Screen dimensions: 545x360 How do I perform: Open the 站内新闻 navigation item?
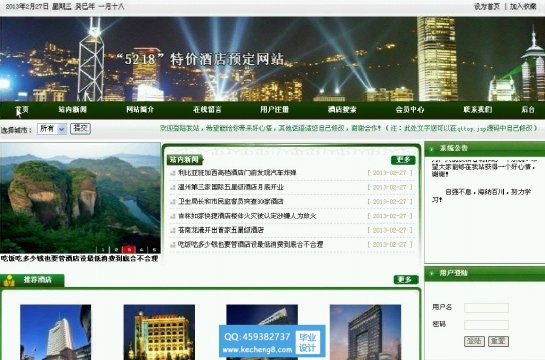click(72, 110)
